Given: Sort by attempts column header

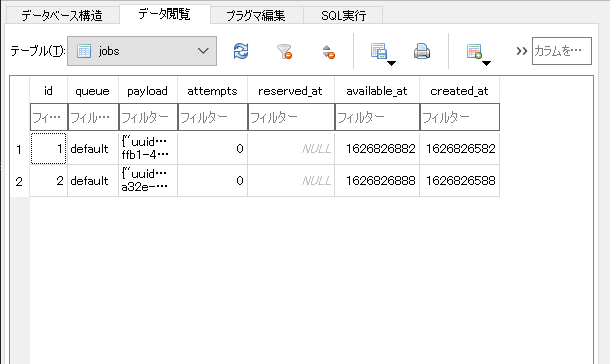Looking at the screenshot, I should pyautogui.click(x=212, y=91).
